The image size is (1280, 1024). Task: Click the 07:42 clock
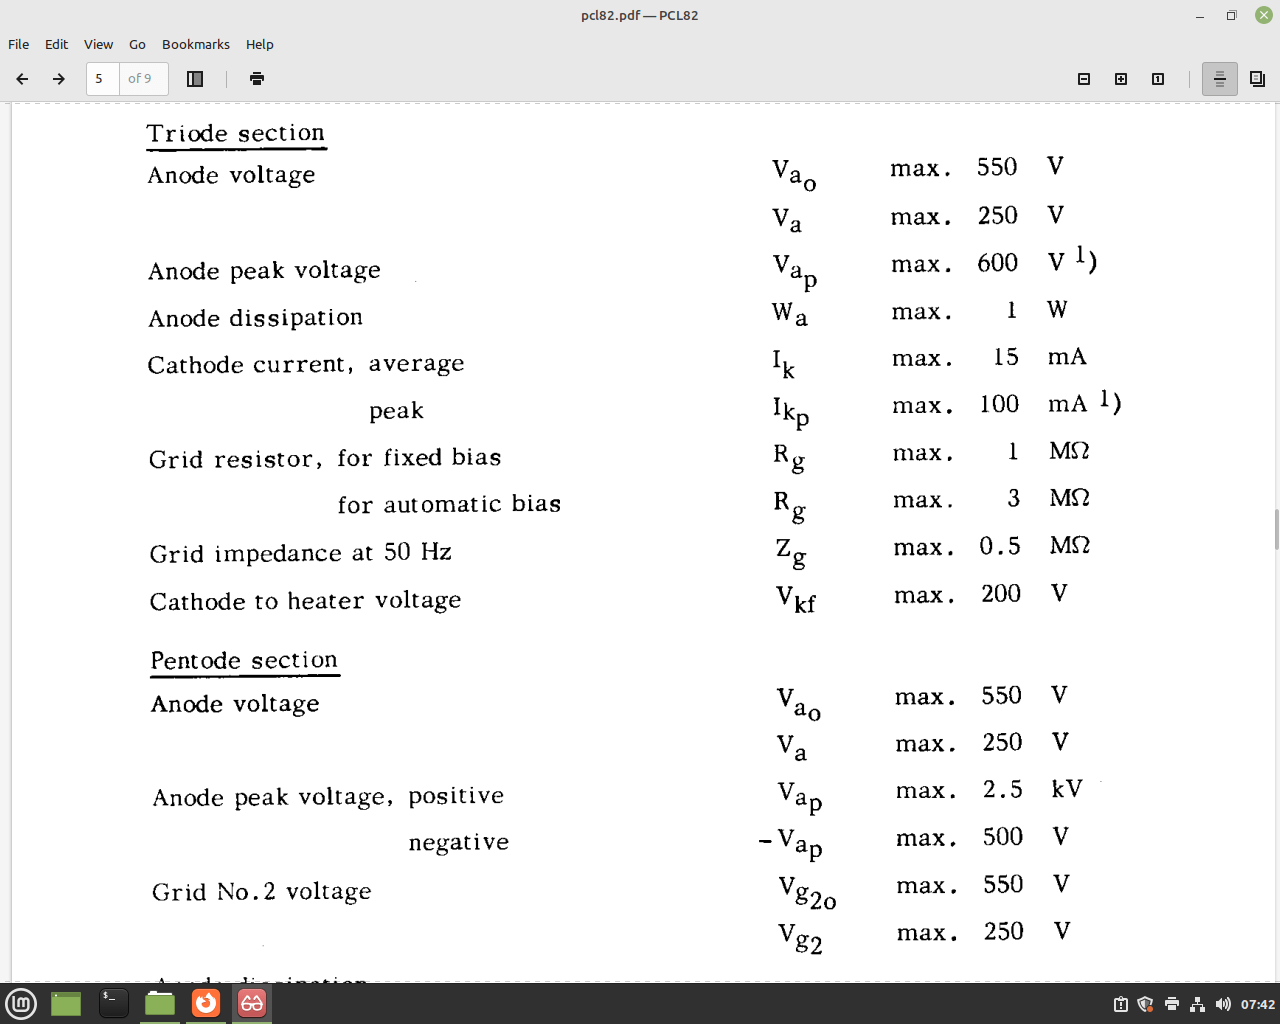pos(1258,1004)
